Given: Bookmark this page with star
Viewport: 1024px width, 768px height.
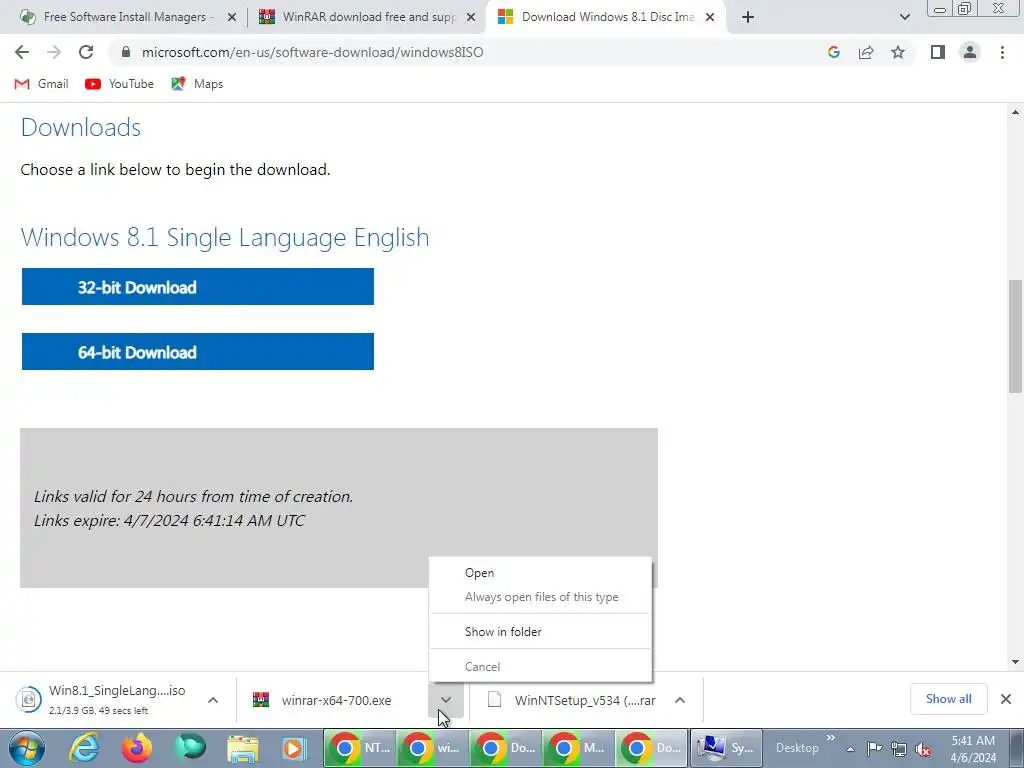Looking at the screenshot, I should [x=898, y=52].
